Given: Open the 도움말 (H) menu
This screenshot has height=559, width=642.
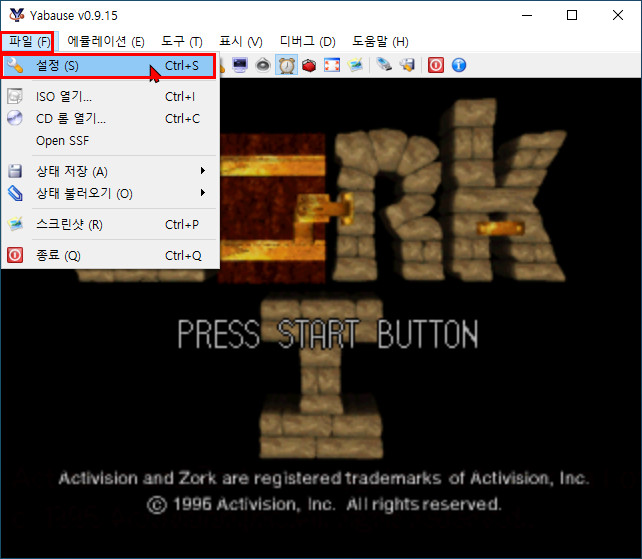Looking at the screenshot, I should pyautogui.click(x=380, y=42).
